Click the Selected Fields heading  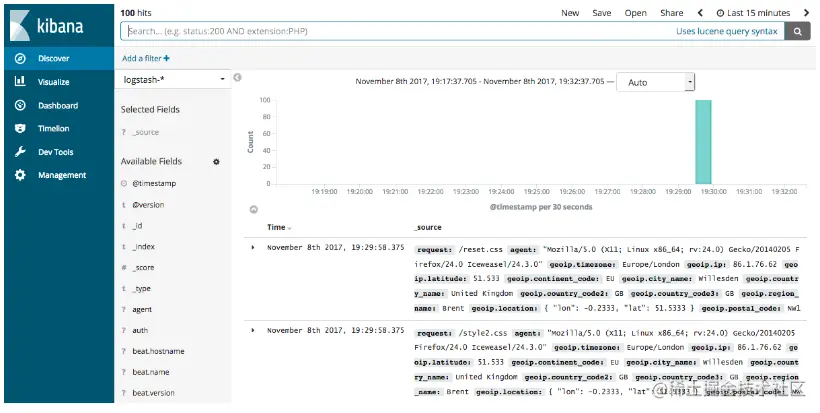coord(150,109)
